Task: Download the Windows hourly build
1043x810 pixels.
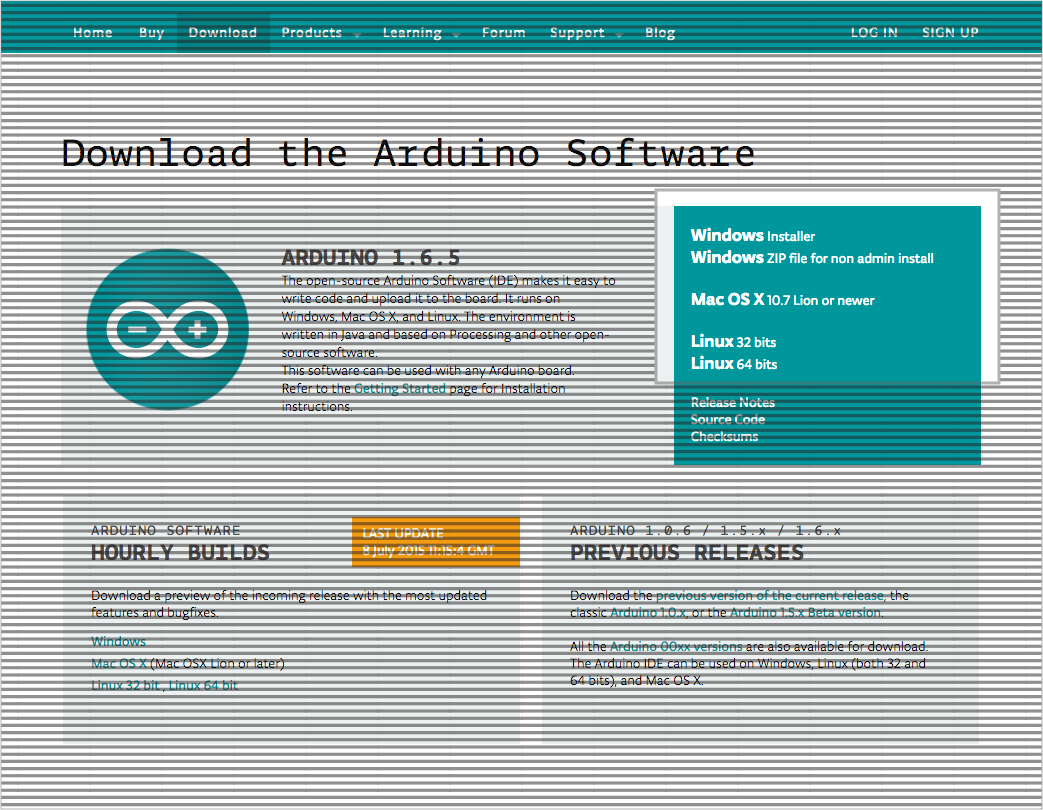Action: tap(118, 641)
